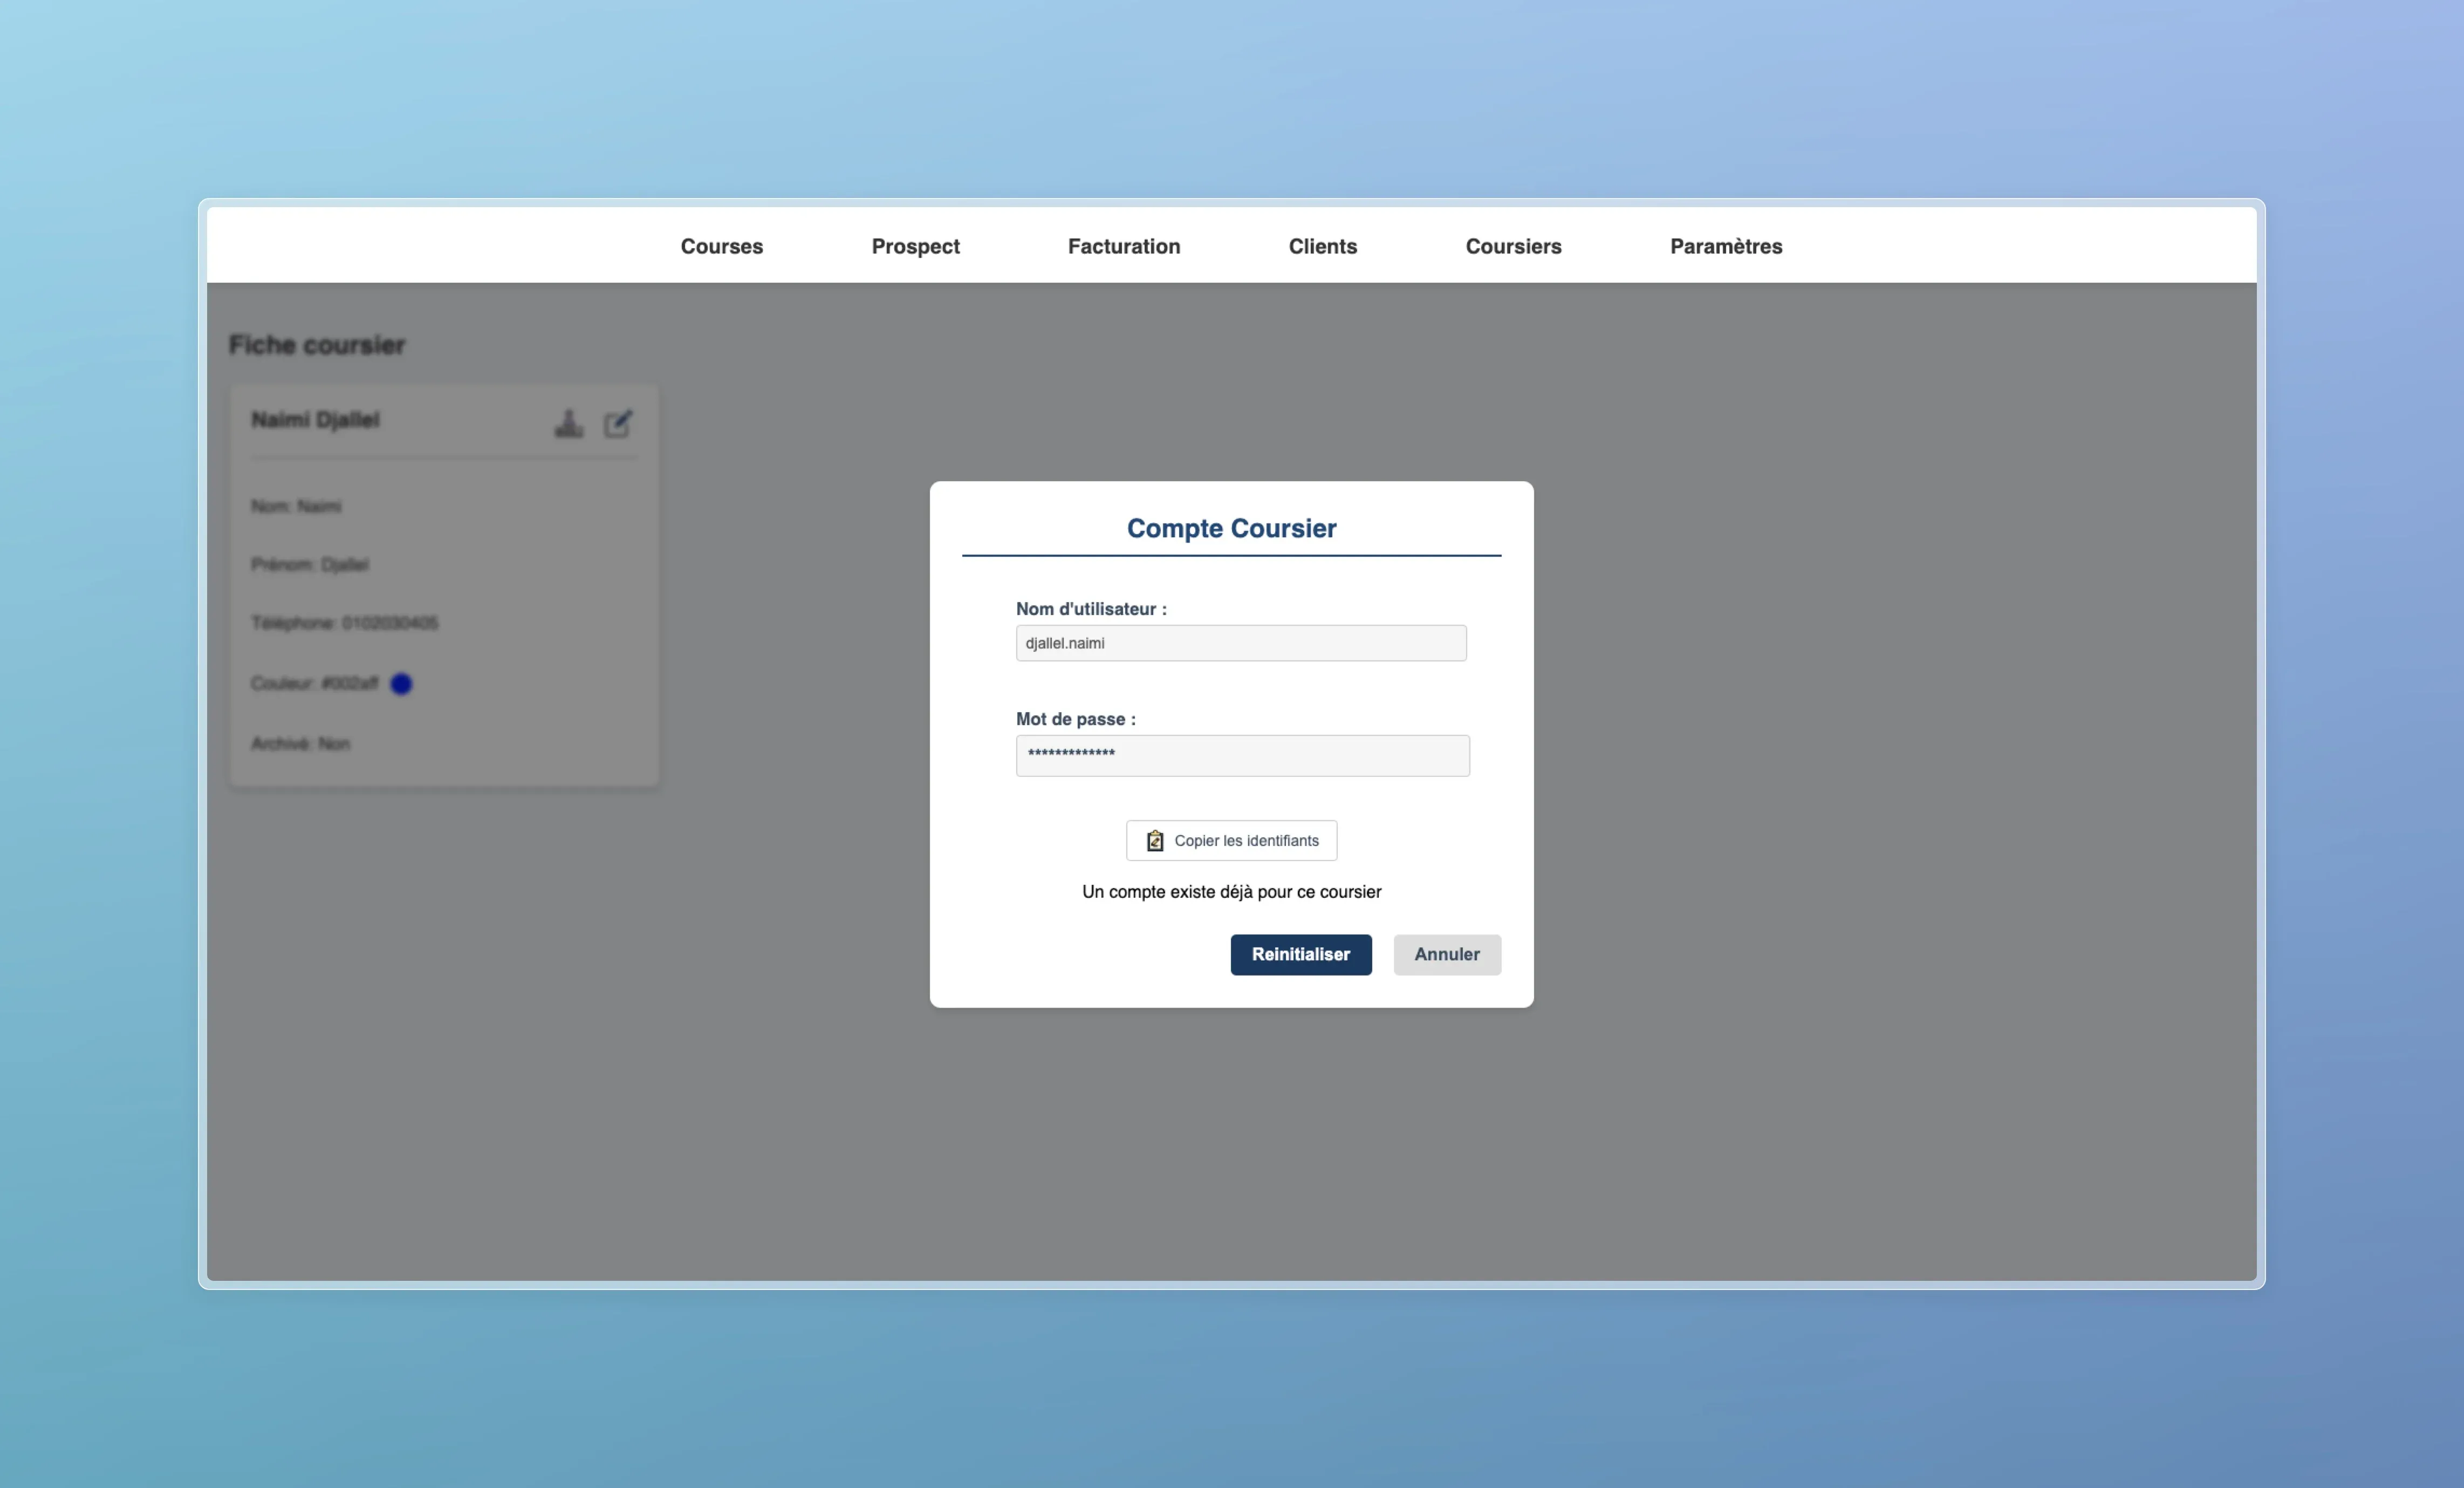
Task: Click the Fiche coursier page heading
Action: [317, 345]
